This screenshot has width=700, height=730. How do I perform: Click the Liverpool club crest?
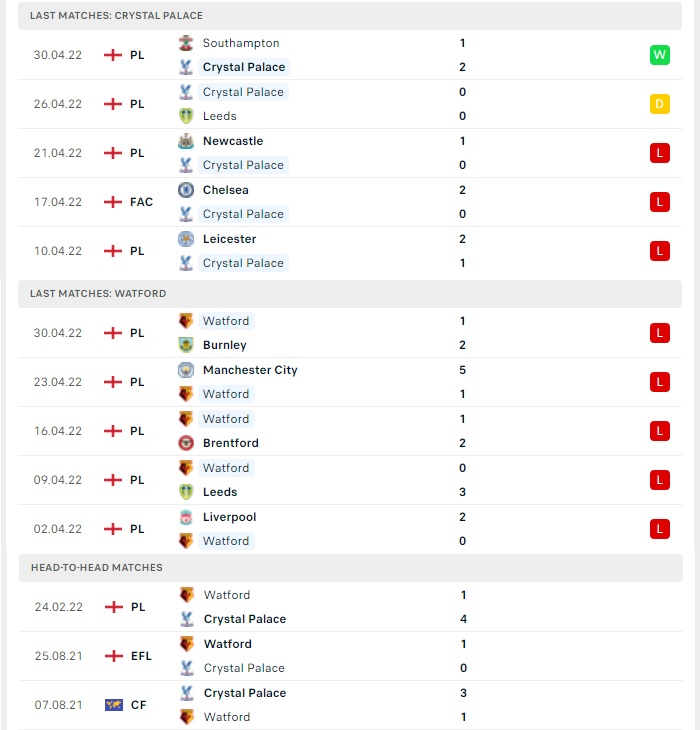186,517
